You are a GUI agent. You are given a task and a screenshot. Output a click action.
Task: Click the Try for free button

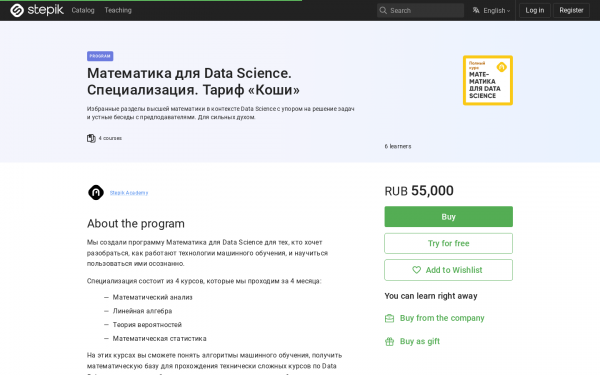pos(448,243)
